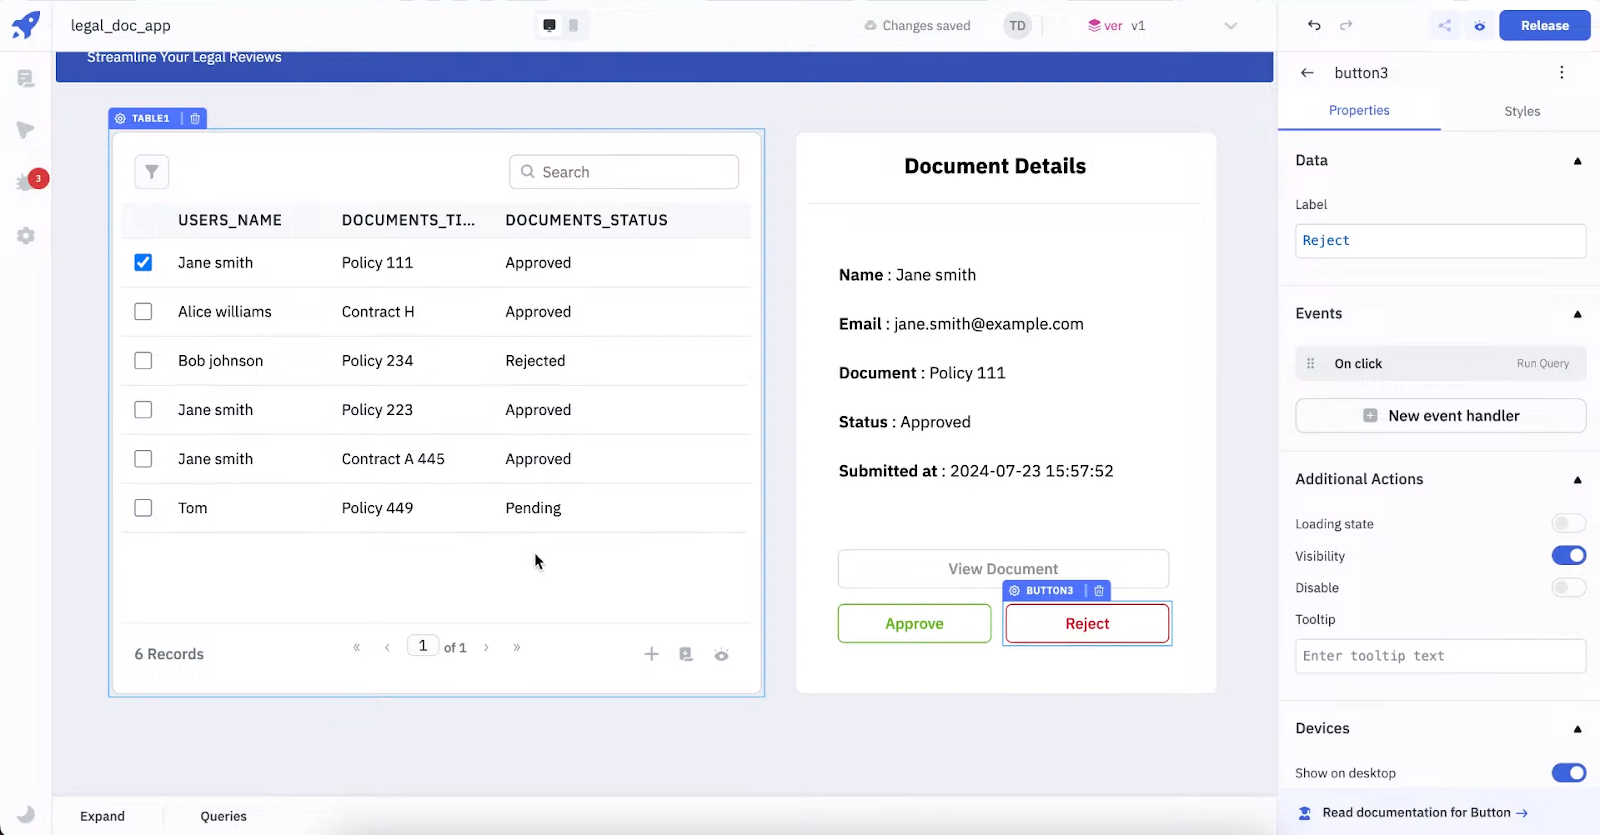
Task: Click the undo arrow
Action: [1314, 25]
